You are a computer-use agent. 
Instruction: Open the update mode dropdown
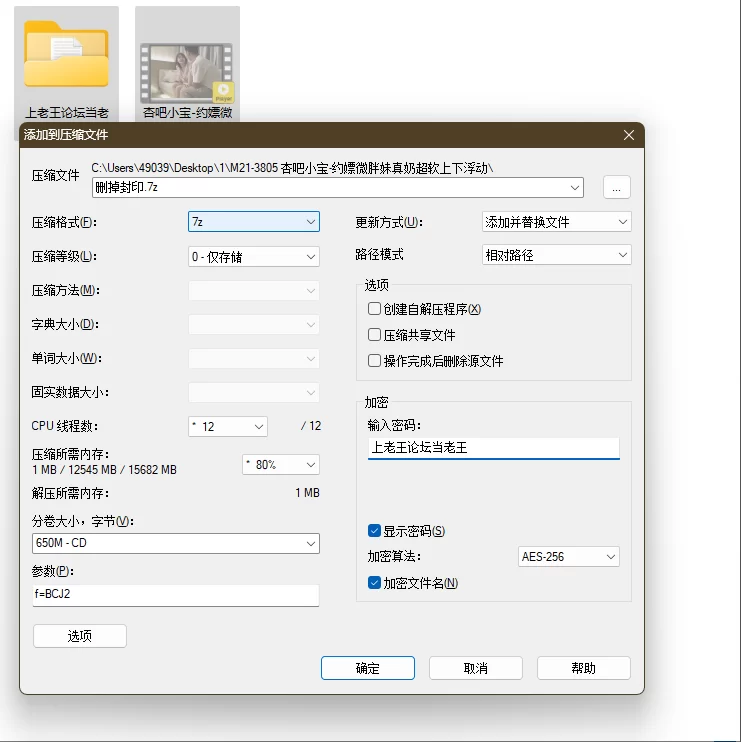pyautogui.click(x=556, y=221)
